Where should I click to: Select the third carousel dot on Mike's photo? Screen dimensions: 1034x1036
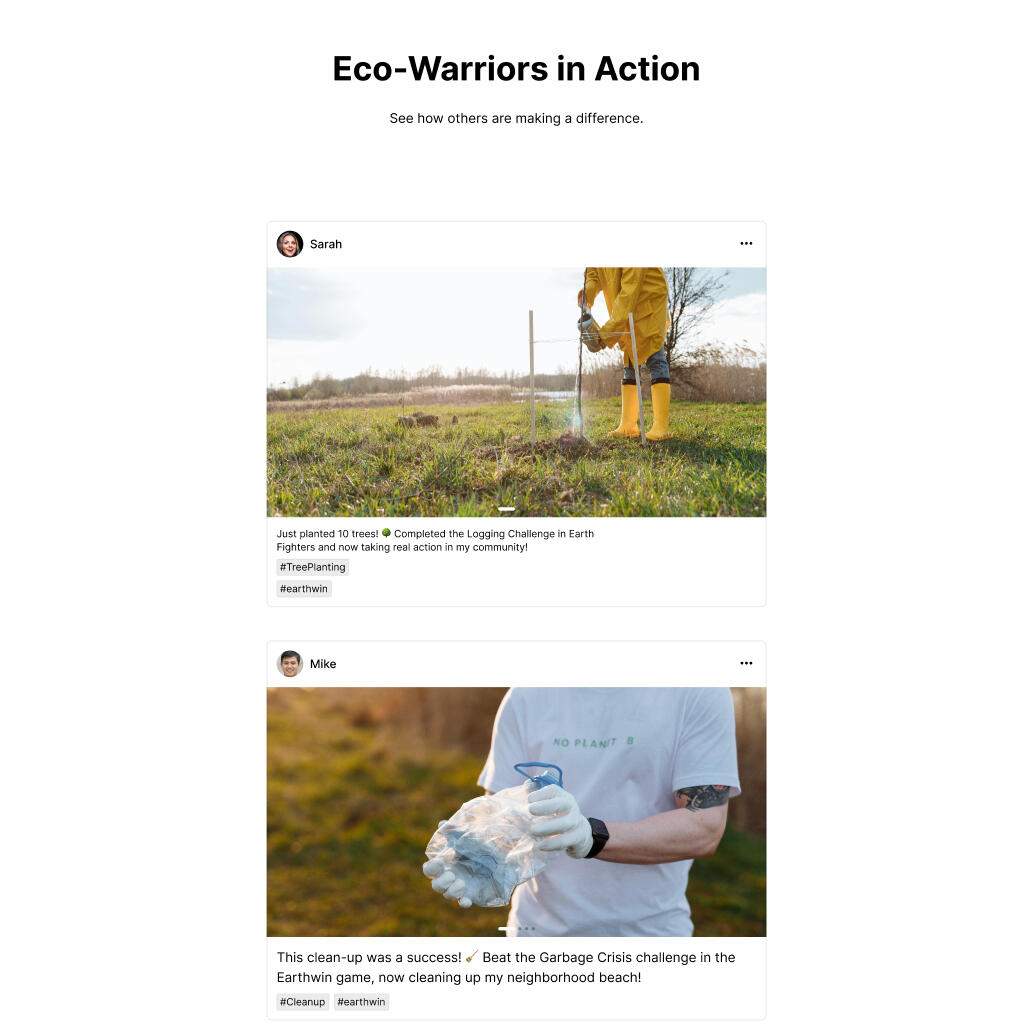pyautogui.click(x=527, y=928)
